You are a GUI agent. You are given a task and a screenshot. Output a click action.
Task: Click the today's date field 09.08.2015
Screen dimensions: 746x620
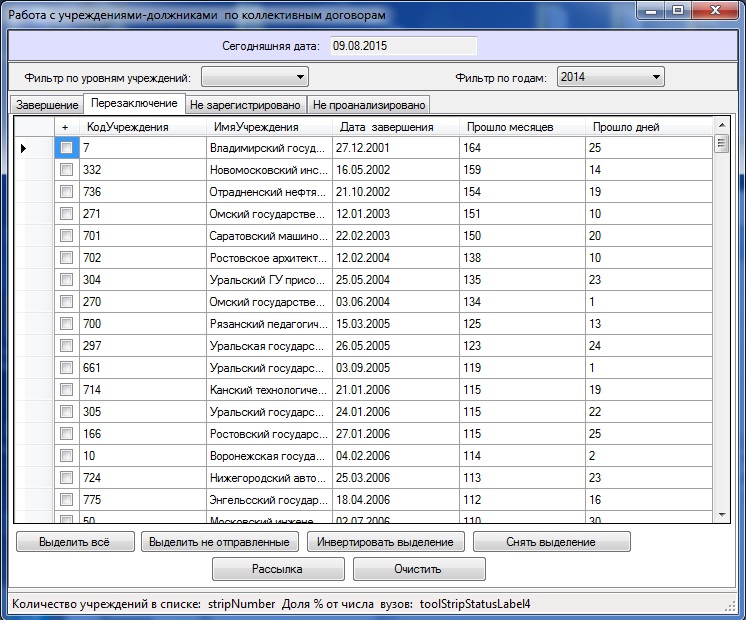tap(403, 46)
